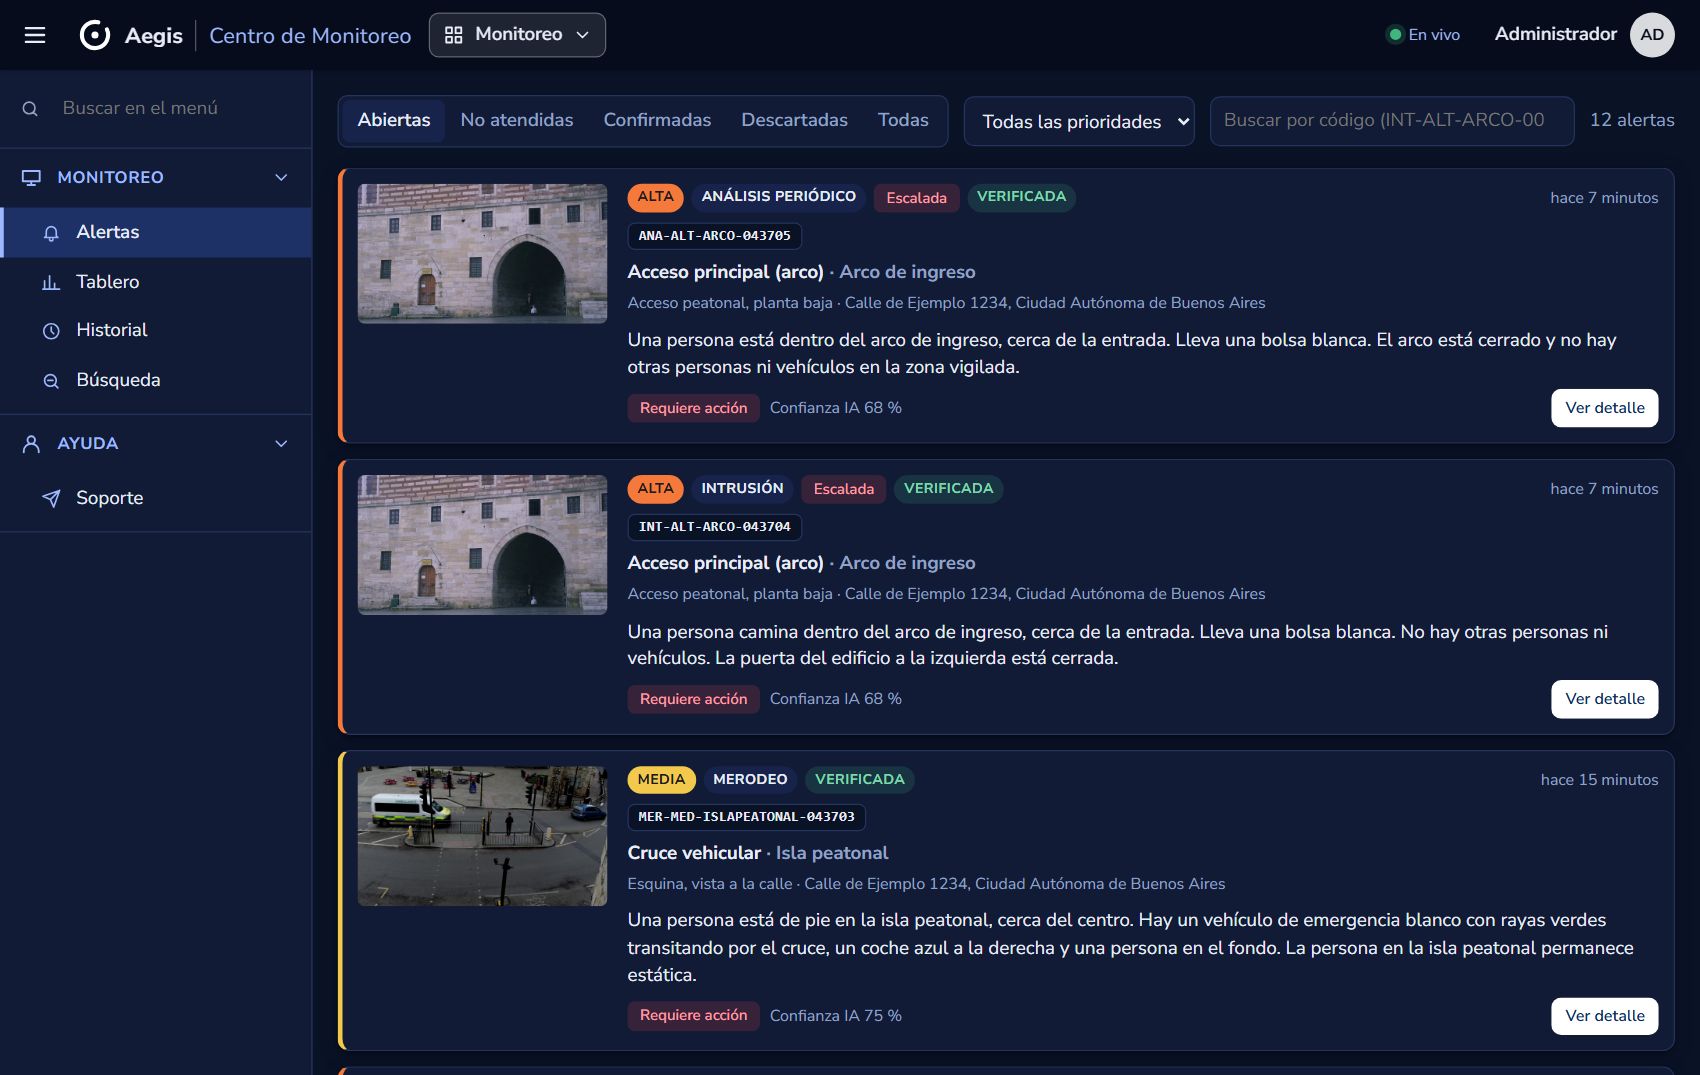Click Ver detalle for alert MER-MED-ISLAPEATONAL-043703
This screenshot has width=1700, height=1075.
click(1604, 1016)
